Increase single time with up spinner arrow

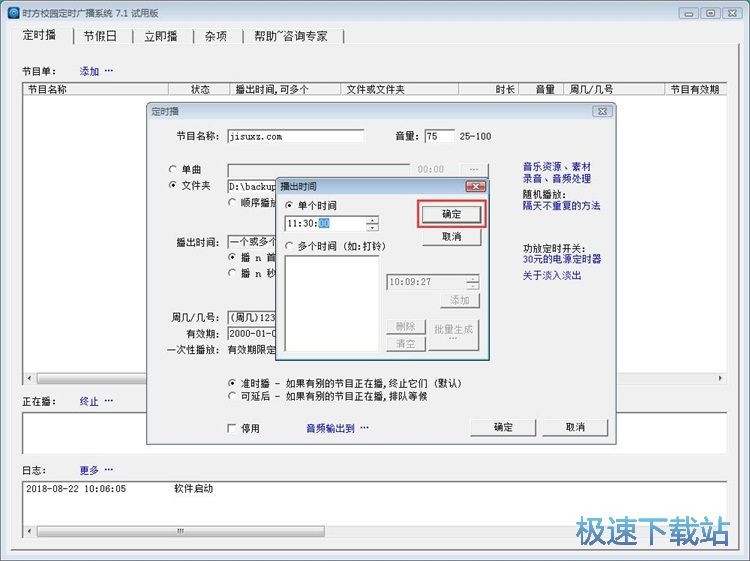coord(373,220)
